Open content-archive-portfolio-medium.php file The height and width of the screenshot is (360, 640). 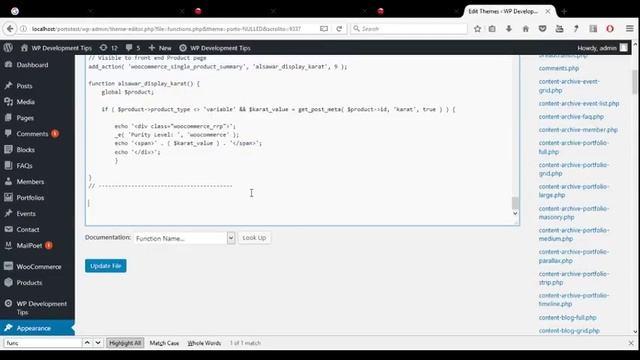[x=573, y=234]
